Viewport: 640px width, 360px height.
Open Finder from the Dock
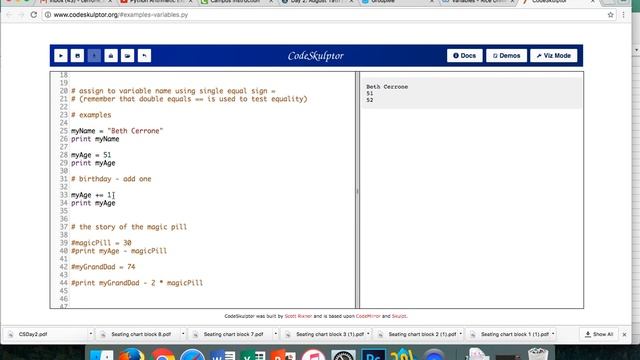pyautogui.click(x=101, y=355)
